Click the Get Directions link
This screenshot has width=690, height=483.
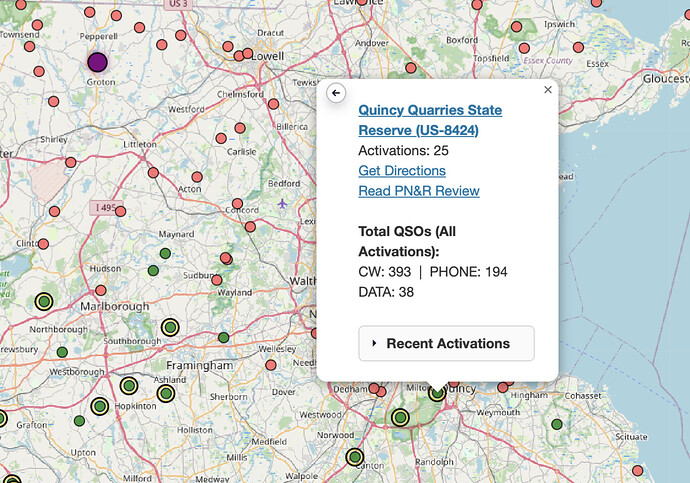[x=402, y=171]
